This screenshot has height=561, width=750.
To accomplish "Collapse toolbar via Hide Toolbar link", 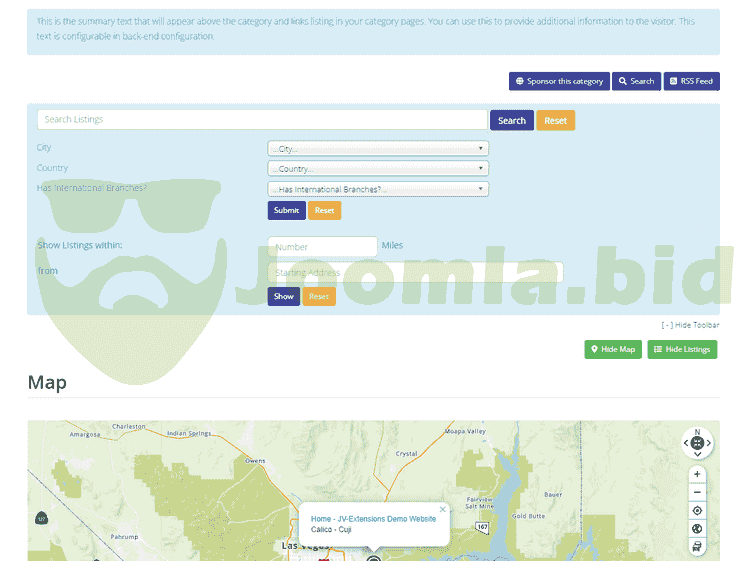I will coord(690,325).
